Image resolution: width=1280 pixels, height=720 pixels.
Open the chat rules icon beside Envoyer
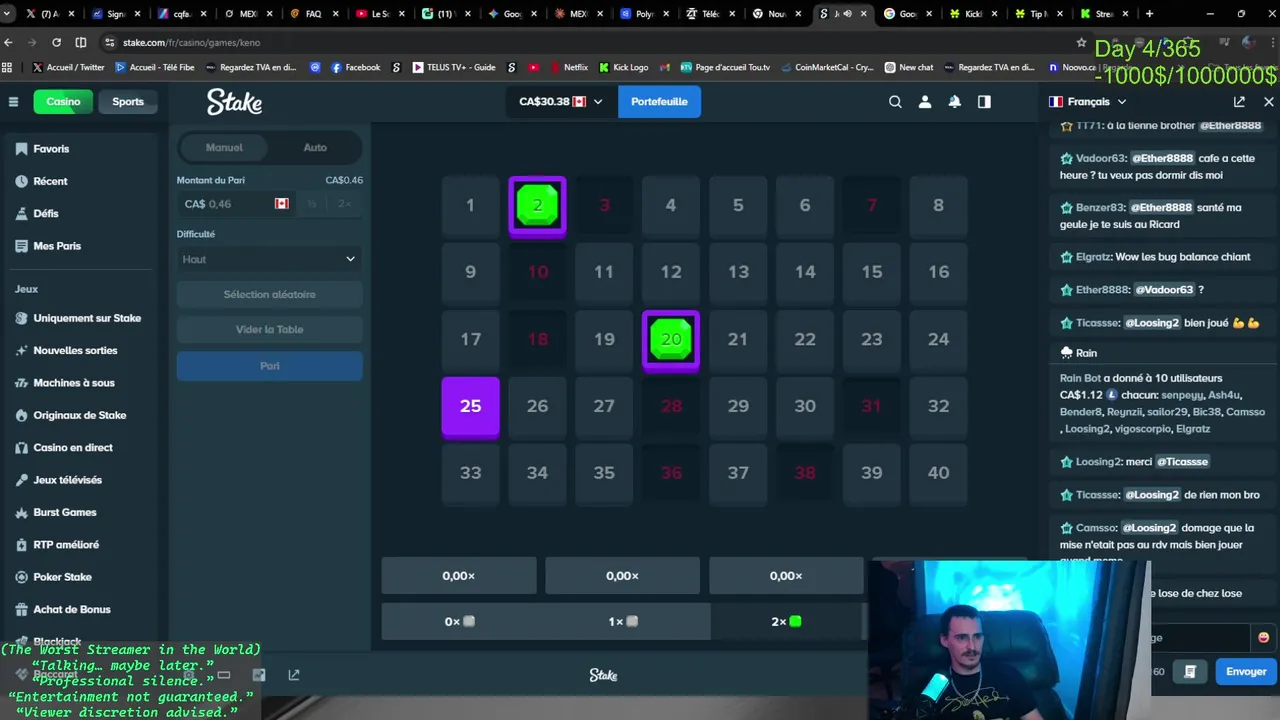click(1190, 671)
